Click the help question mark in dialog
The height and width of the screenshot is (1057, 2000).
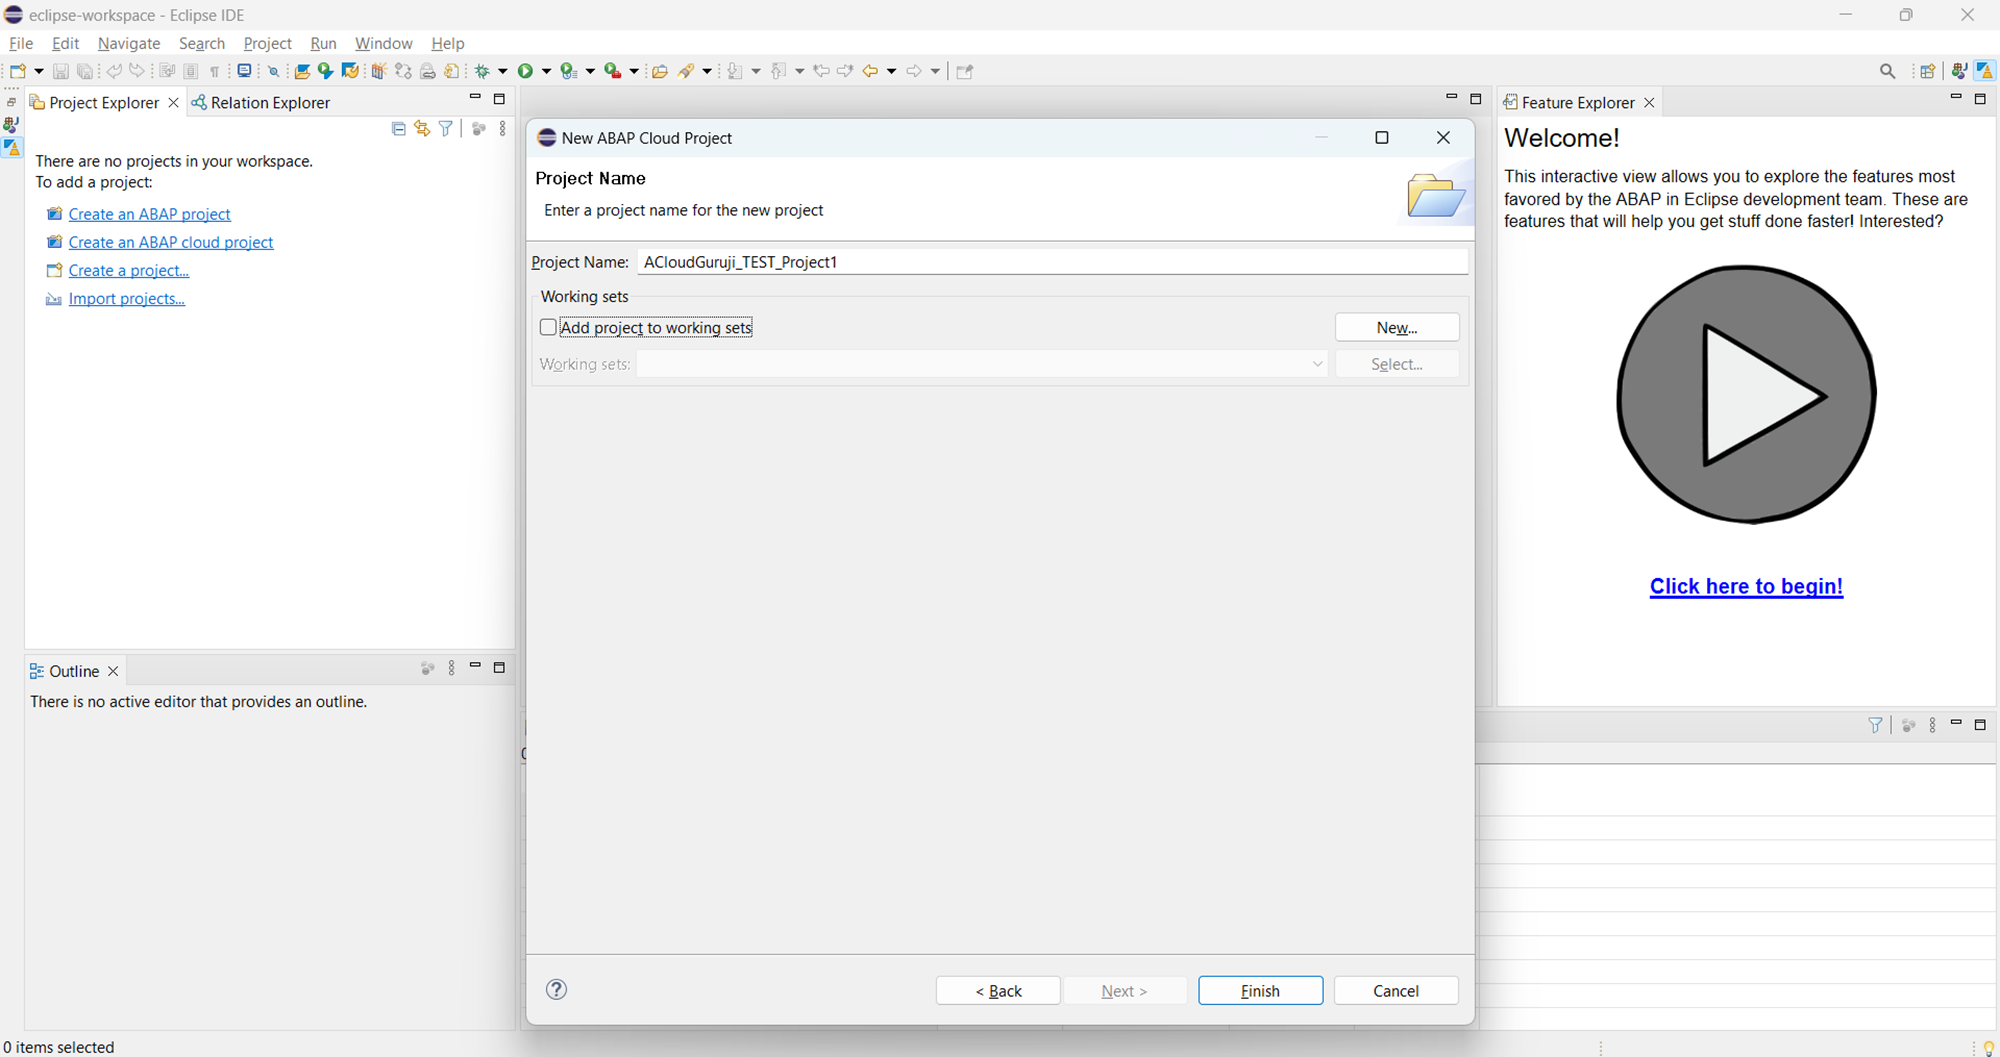click(557, 989)
